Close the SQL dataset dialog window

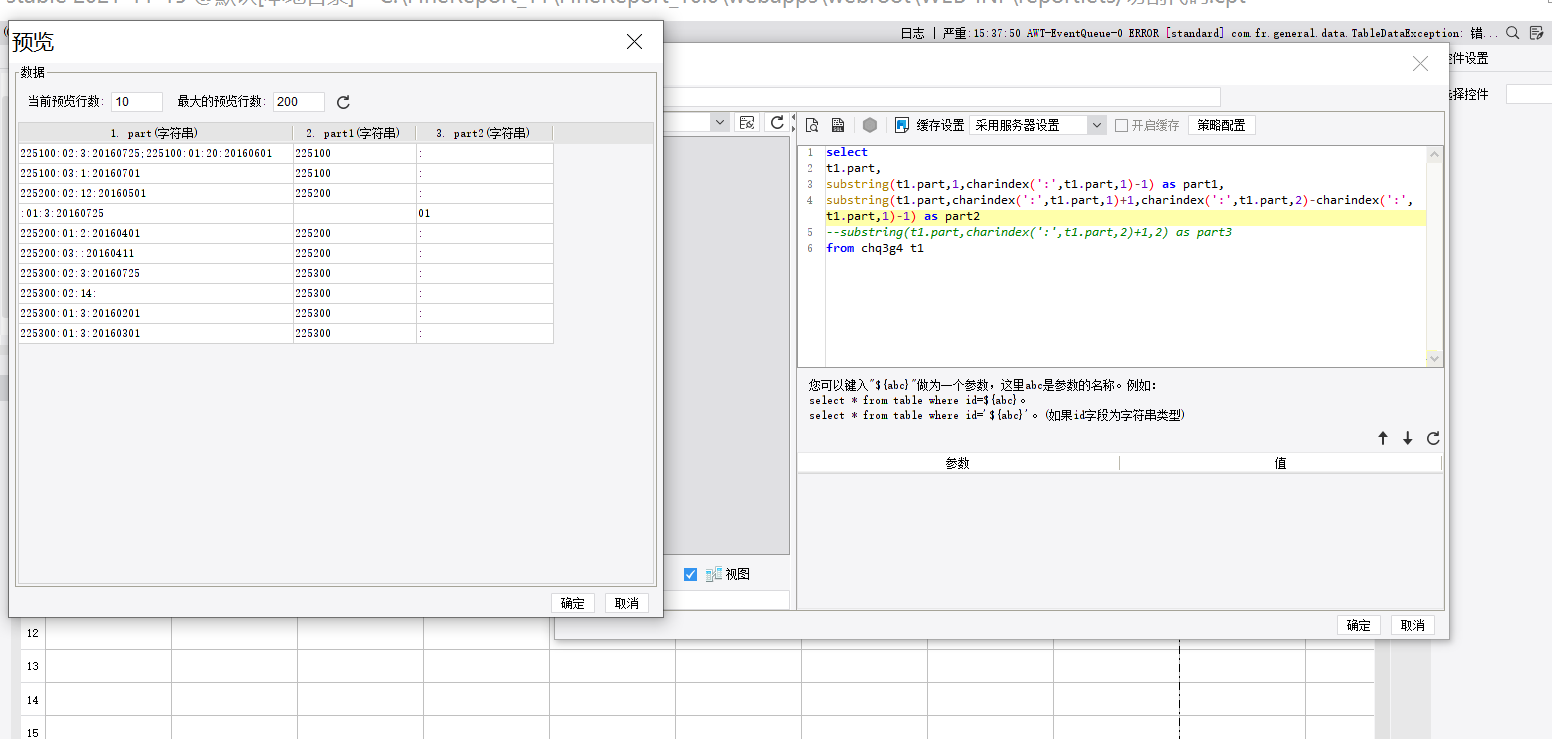(x=1420, y=63)
